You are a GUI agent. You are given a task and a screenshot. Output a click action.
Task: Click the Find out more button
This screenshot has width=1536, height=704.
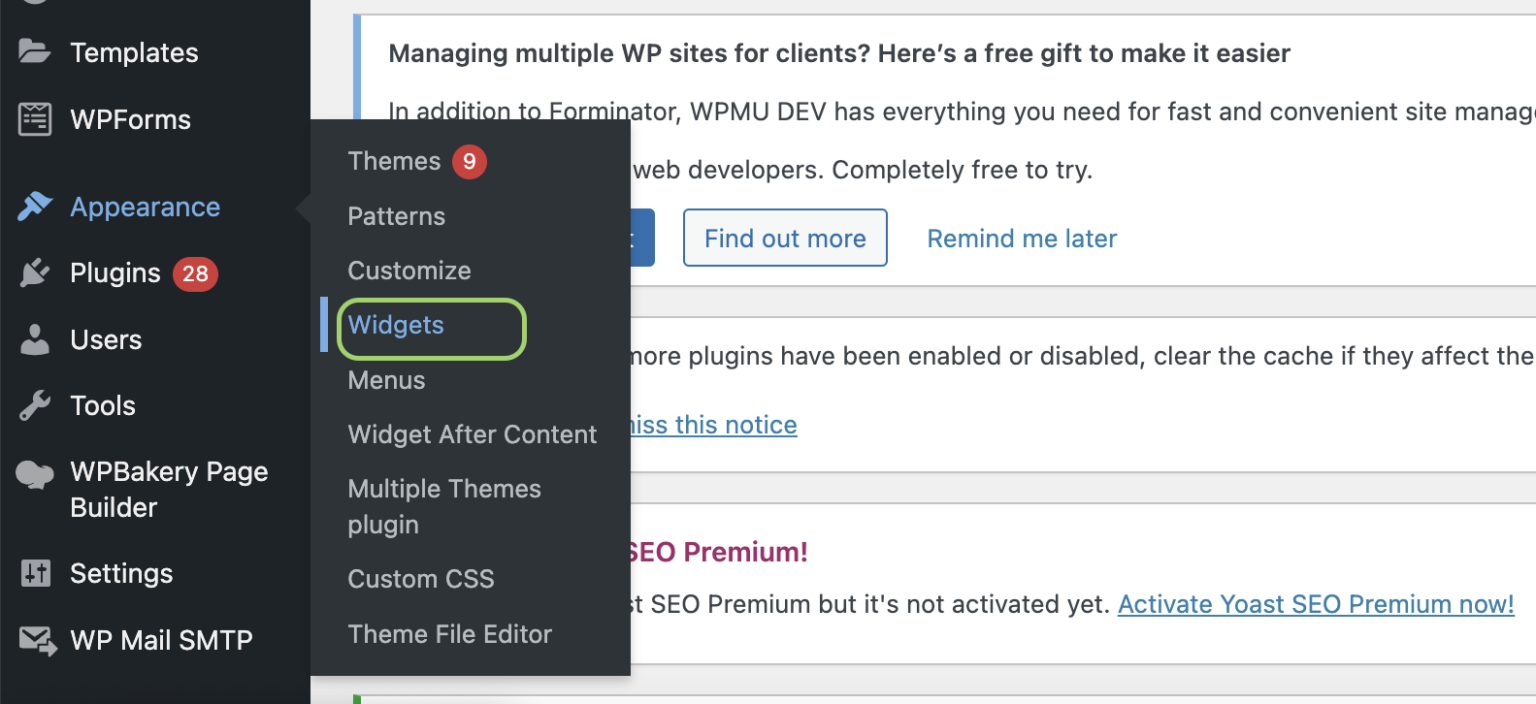[x=785, y=238]
